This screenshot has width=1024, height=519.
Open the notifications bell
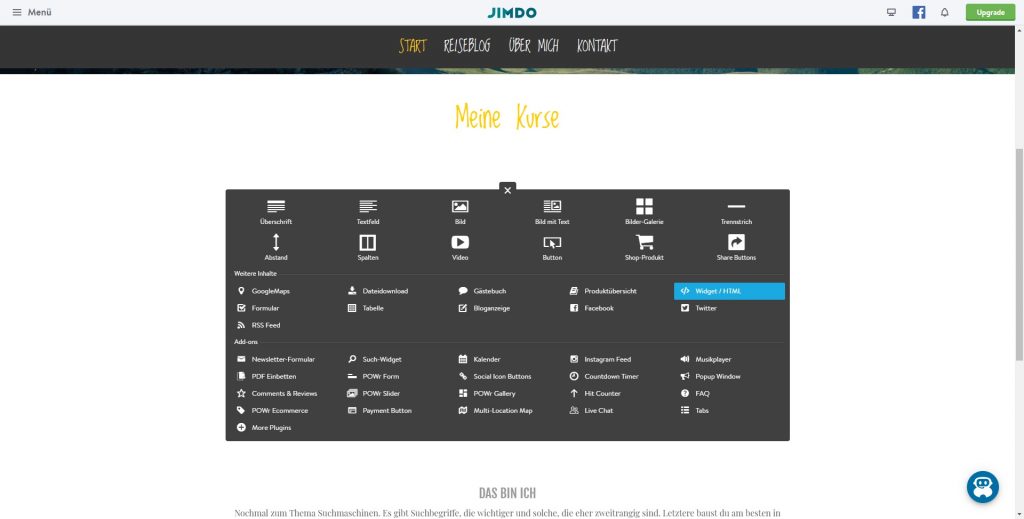945,13
